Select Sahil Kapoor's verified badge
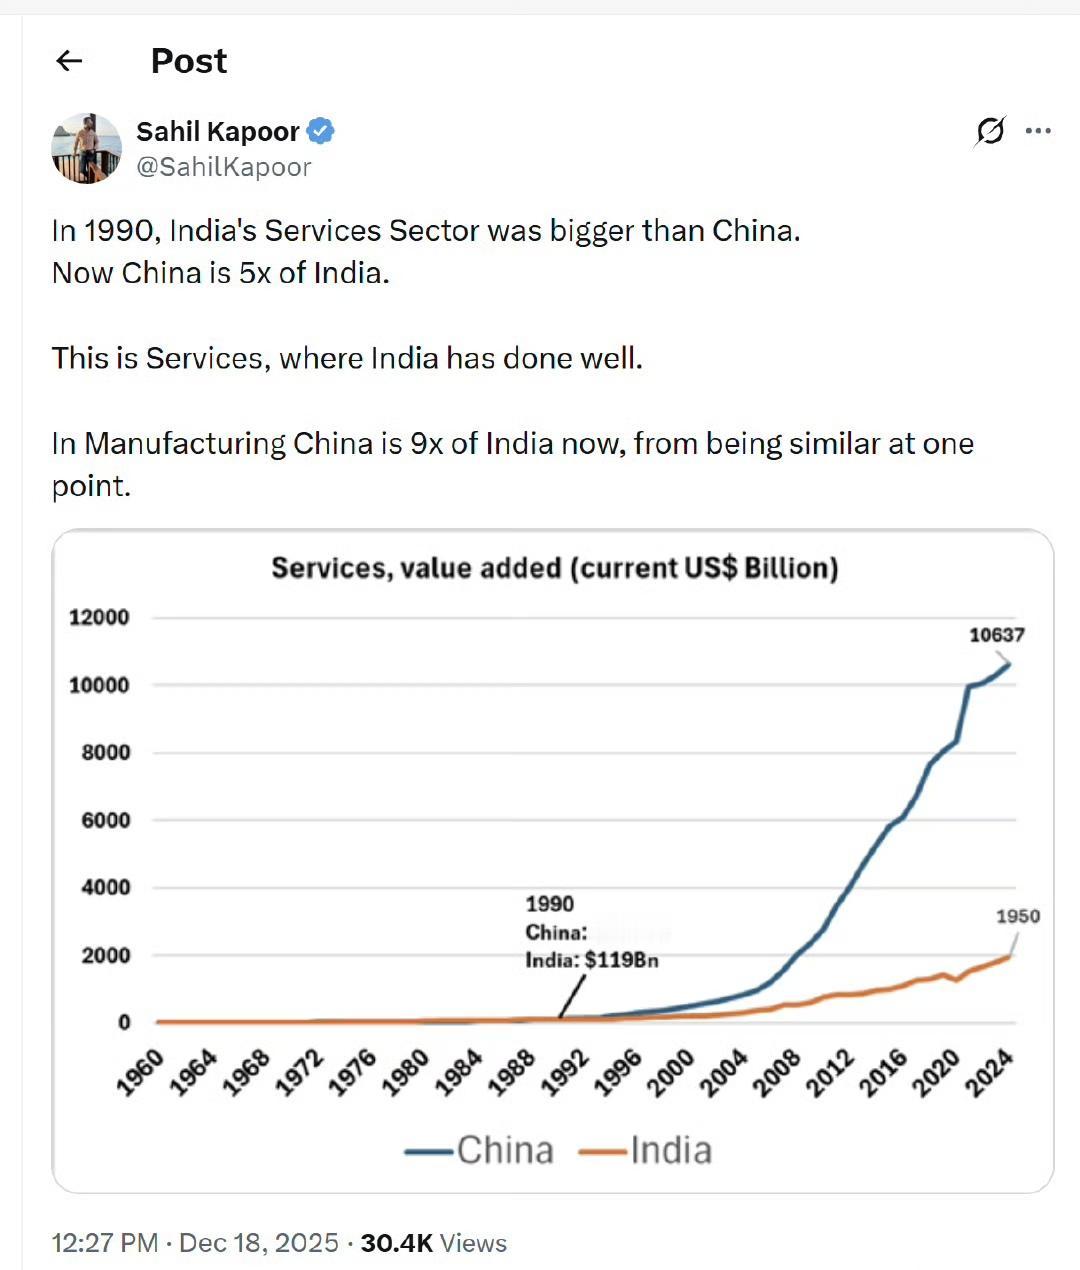The image size is (1080, 1270). coord(321,130)
